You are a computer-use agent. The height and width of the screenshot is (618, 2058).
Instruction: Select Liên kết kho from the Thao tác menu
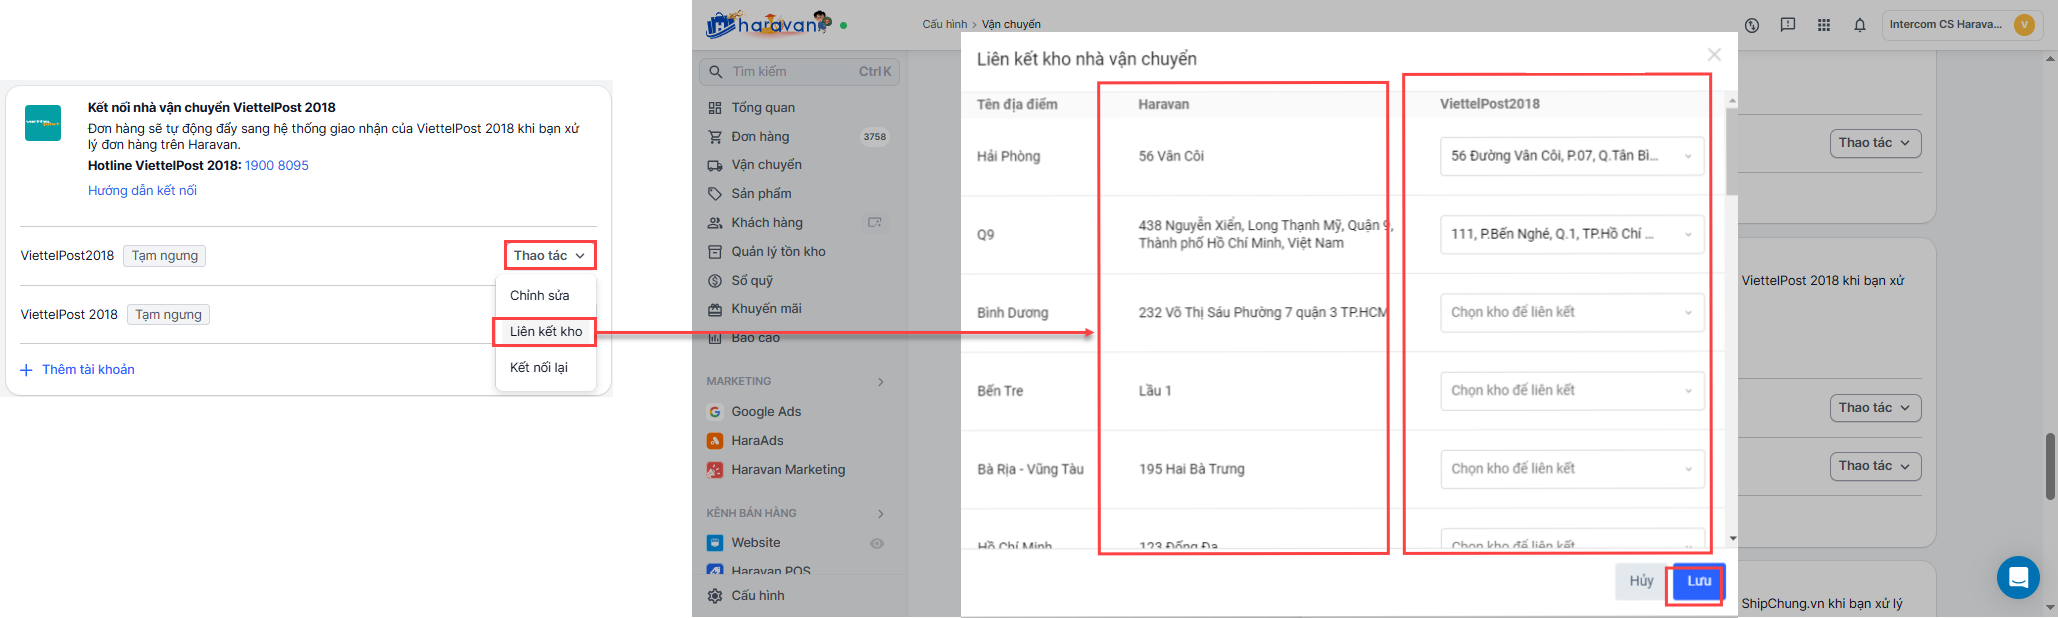pos(546,332)
